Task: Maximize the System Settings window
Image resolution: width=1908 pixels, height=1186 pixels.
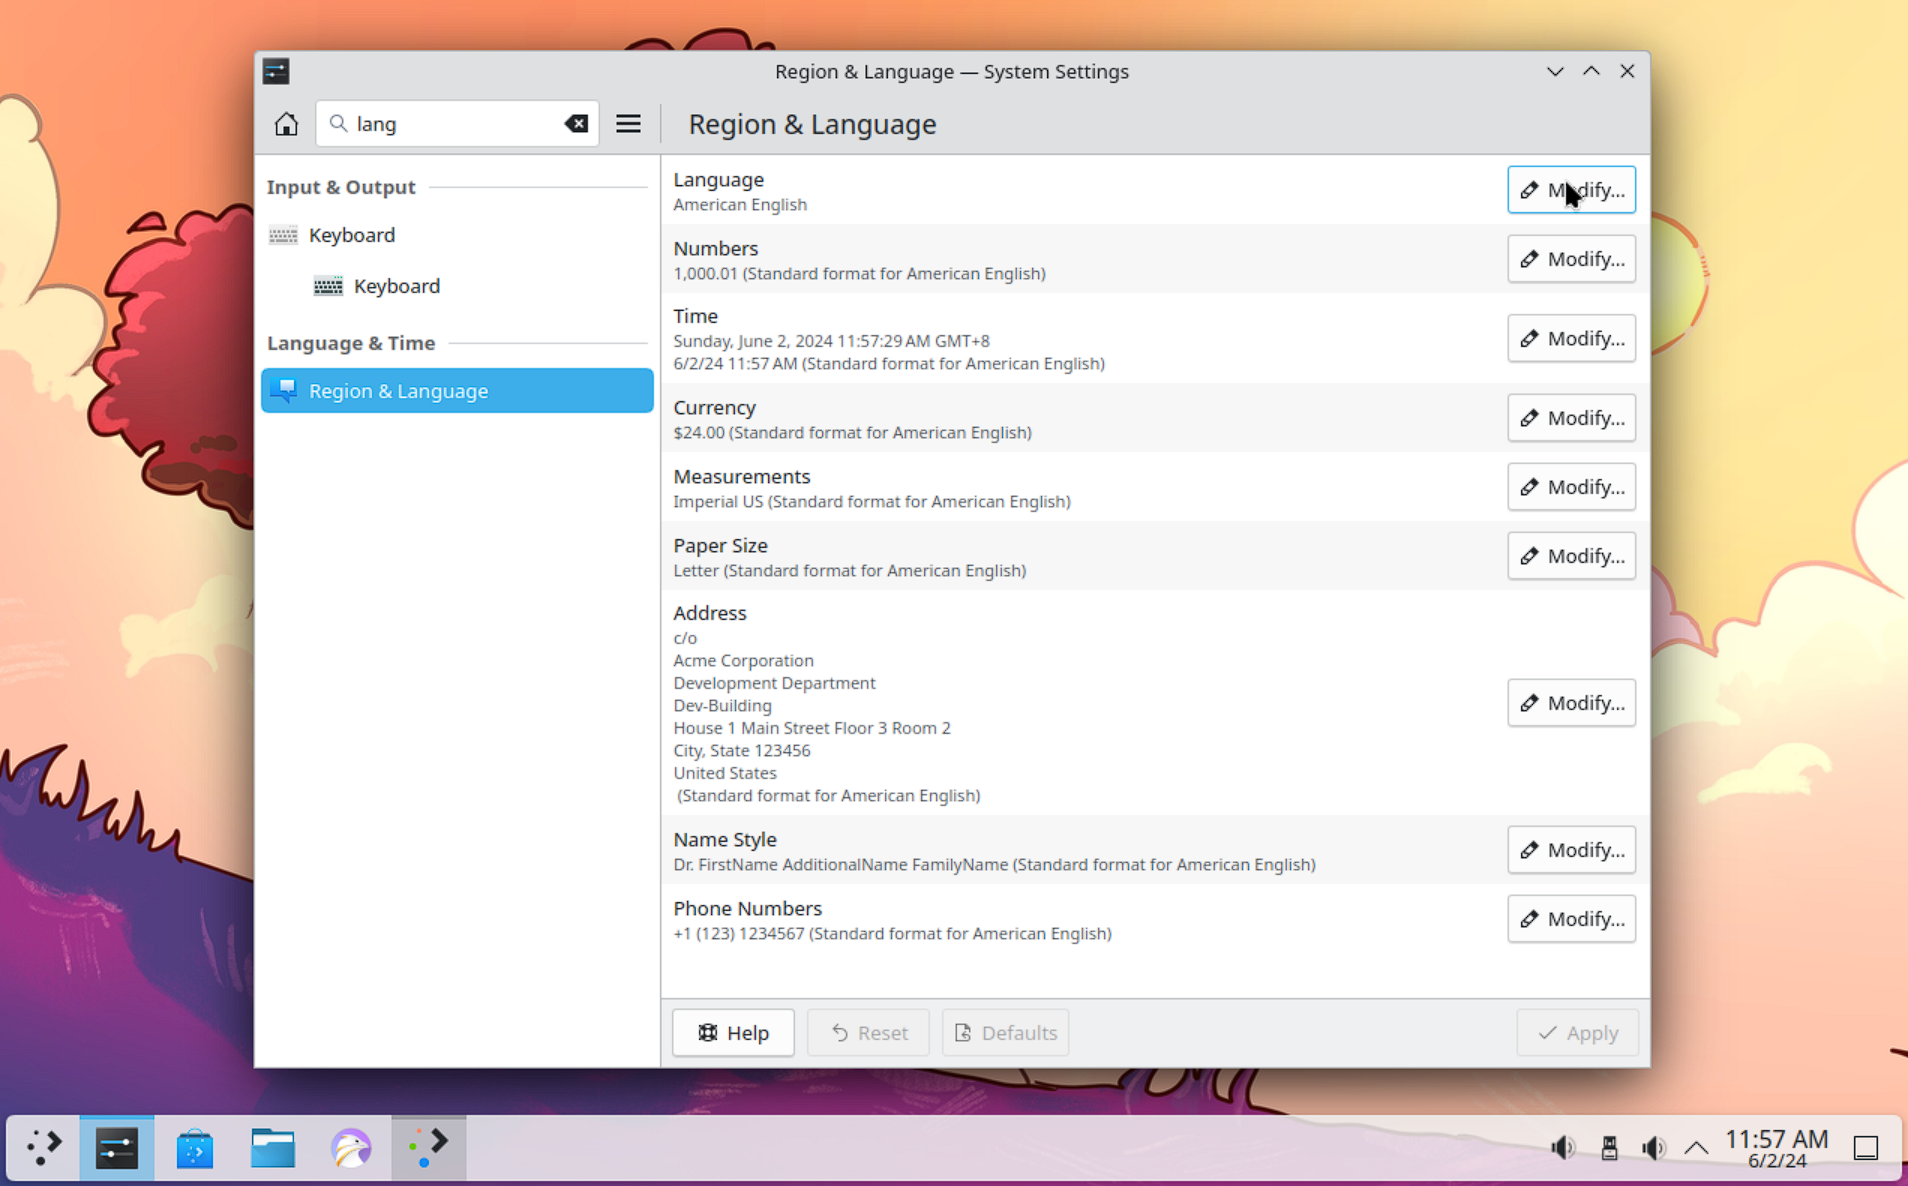Action: click(1591, 71)
